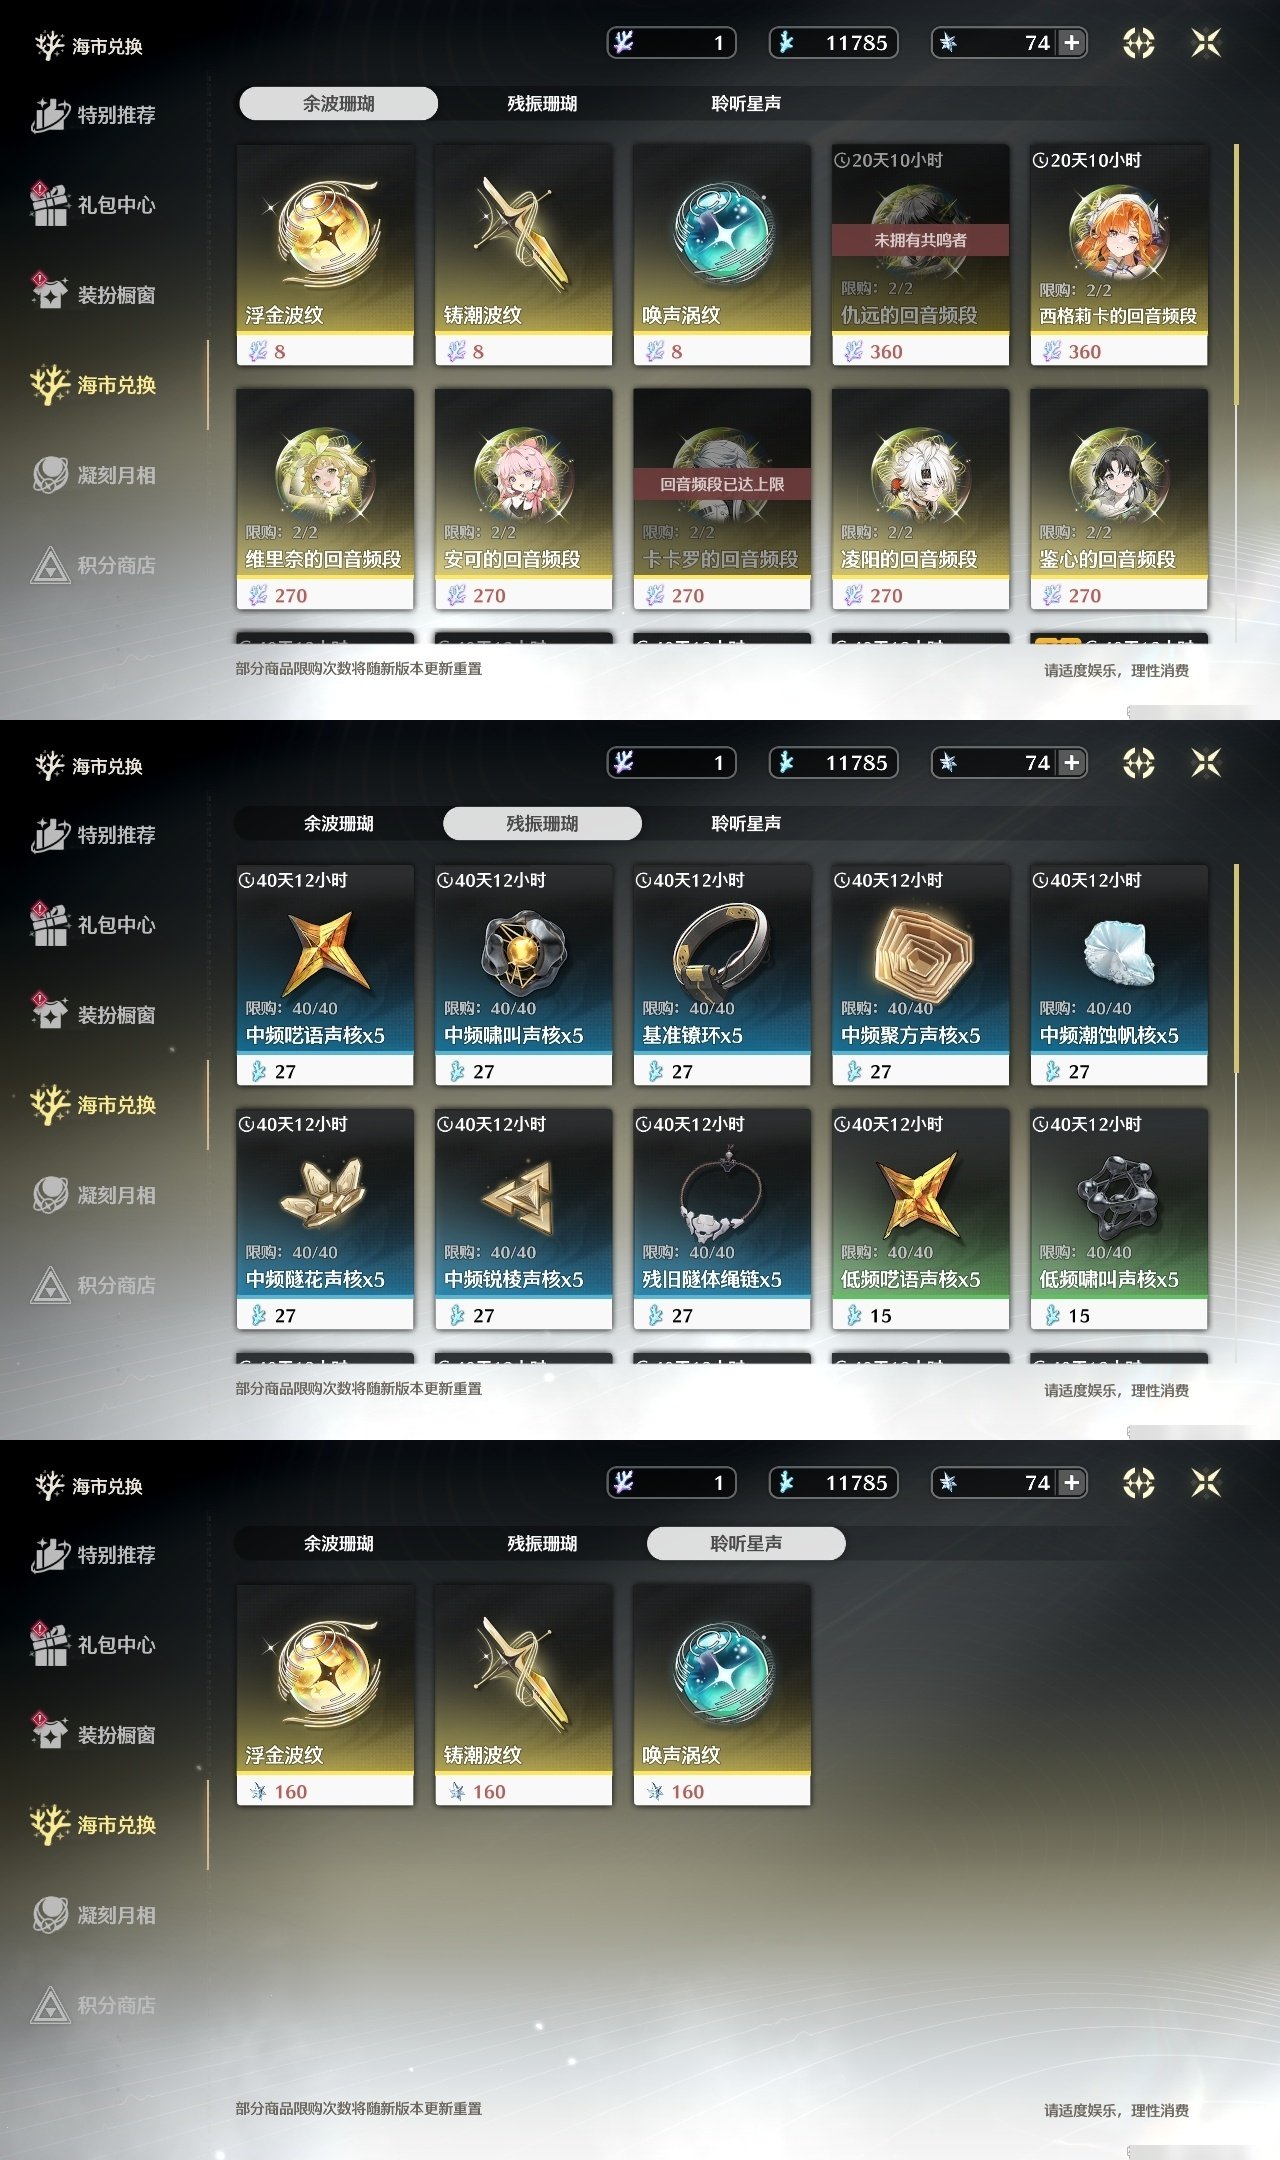Click the highlighted 聆听星声 tab
Screen dimensions: 1280x2160
point(746,1543)
